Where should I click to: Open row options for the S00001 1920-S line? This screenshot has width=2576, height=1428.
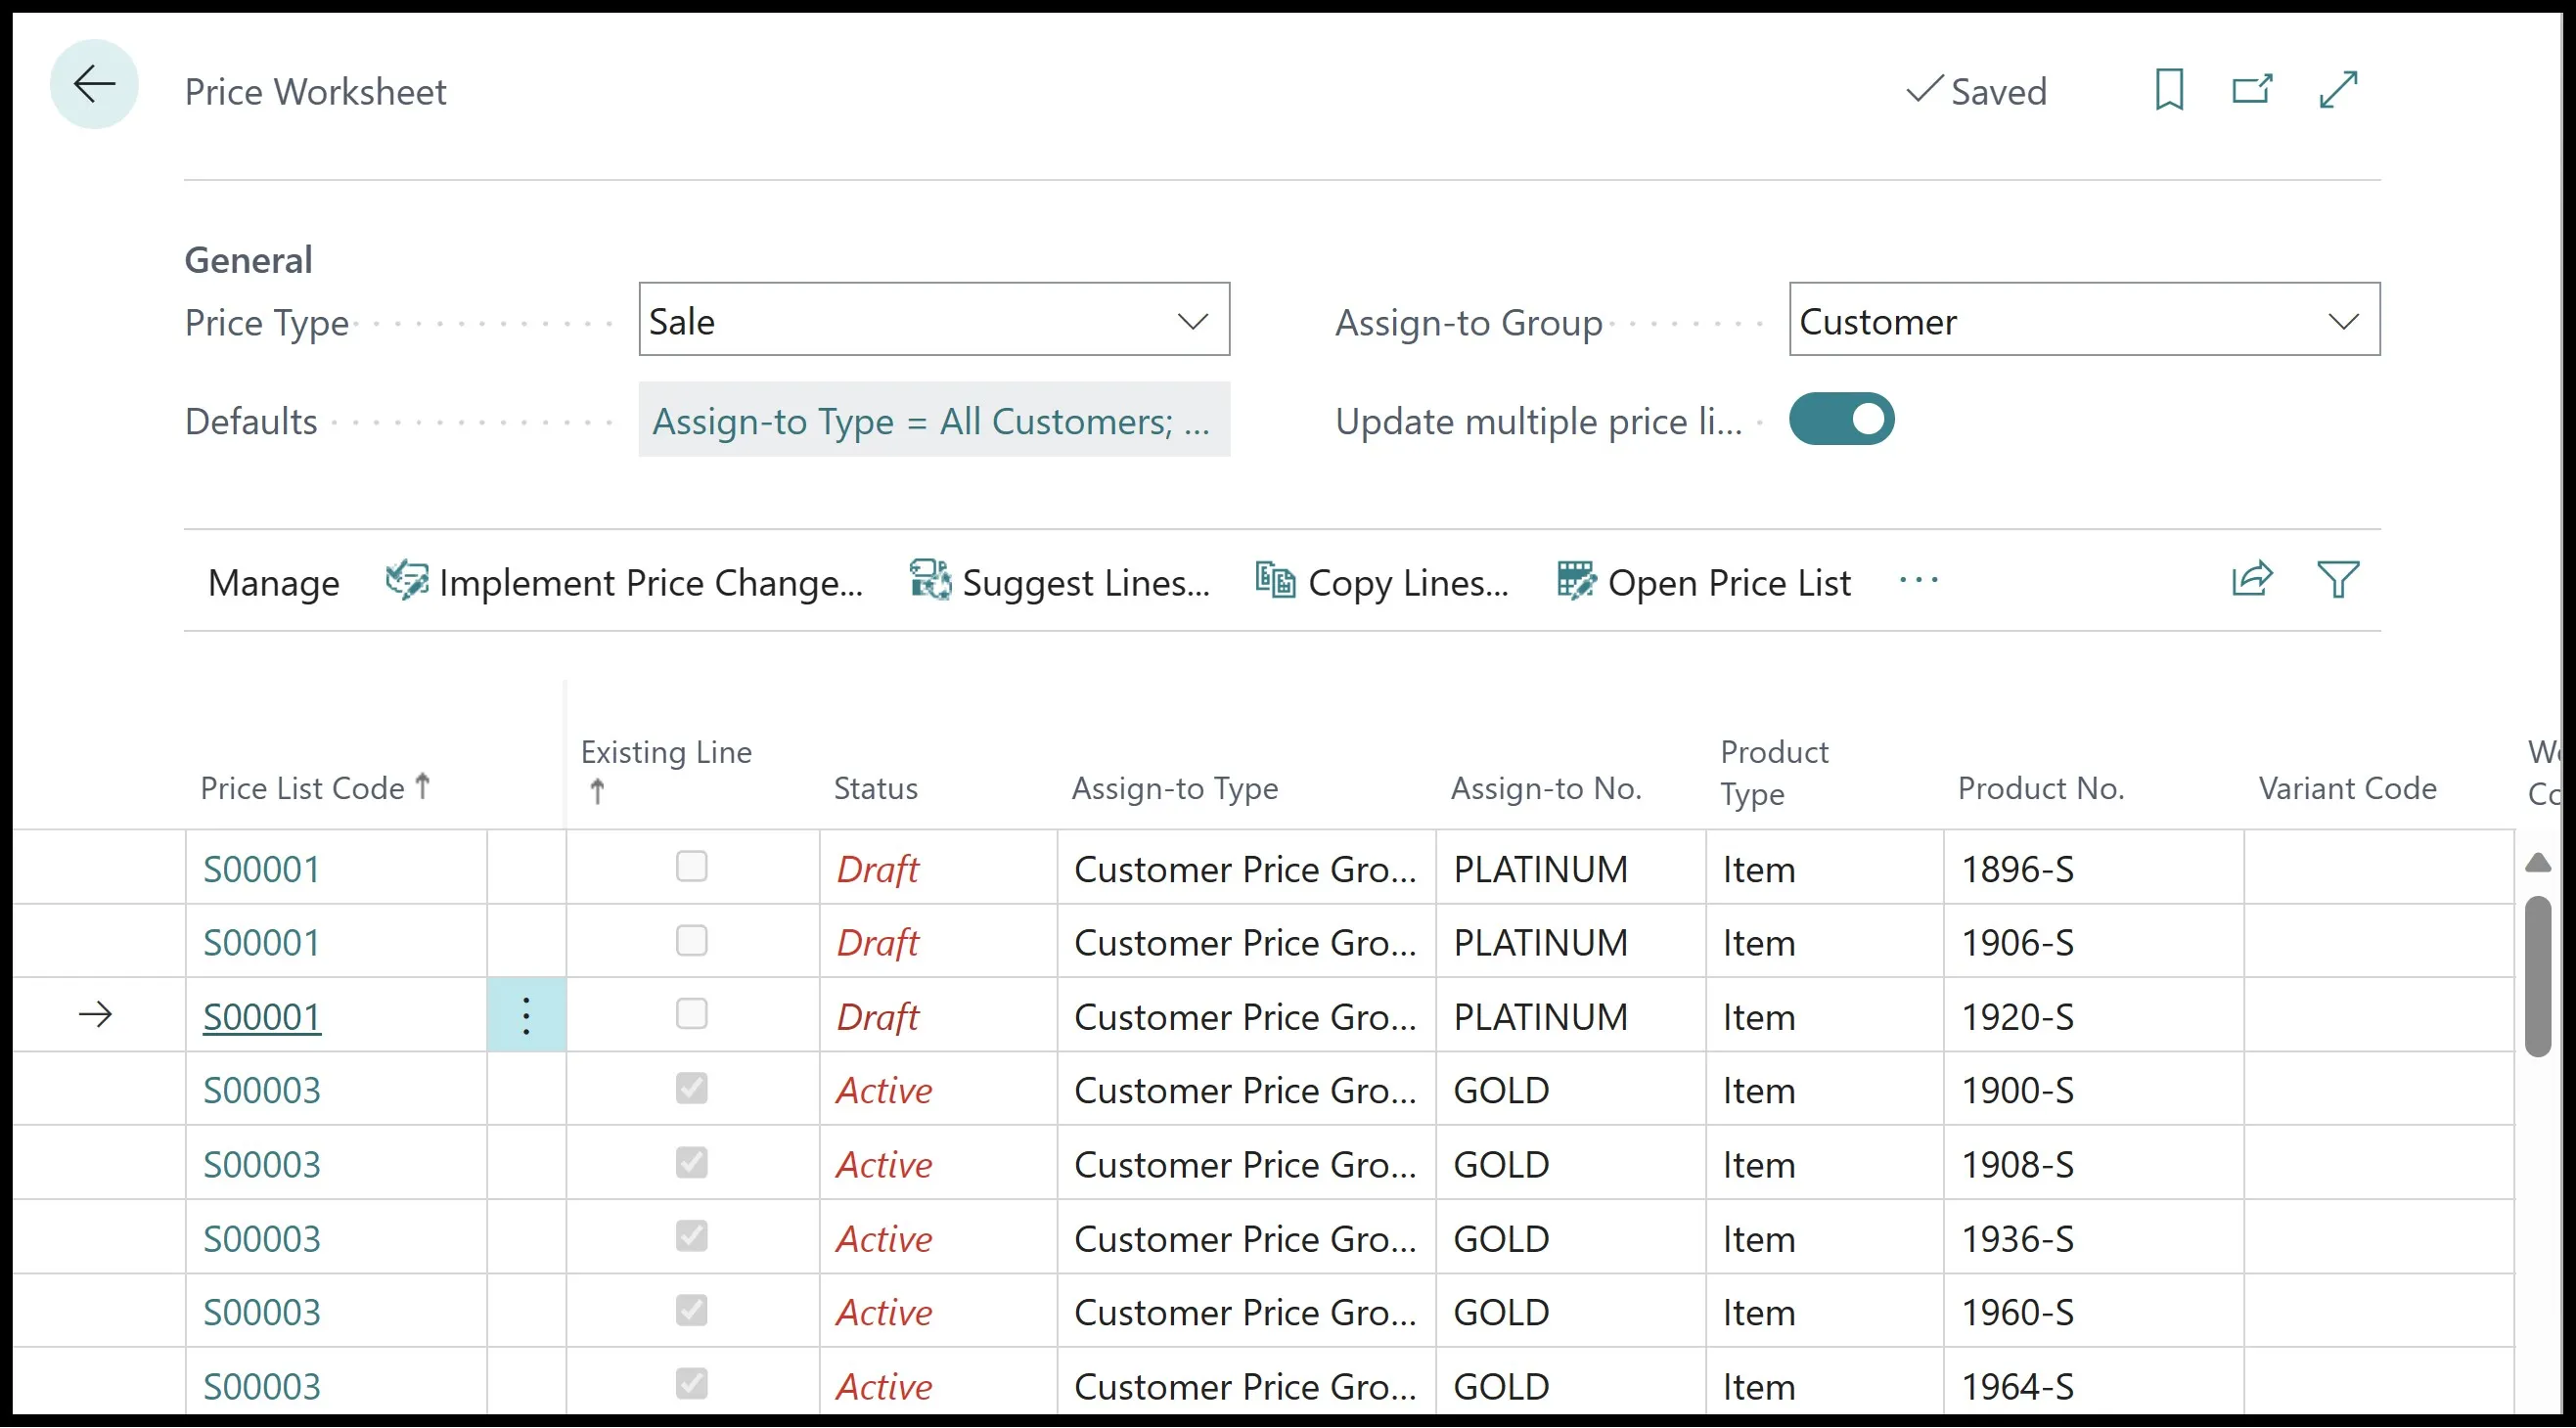[526, 1016]
